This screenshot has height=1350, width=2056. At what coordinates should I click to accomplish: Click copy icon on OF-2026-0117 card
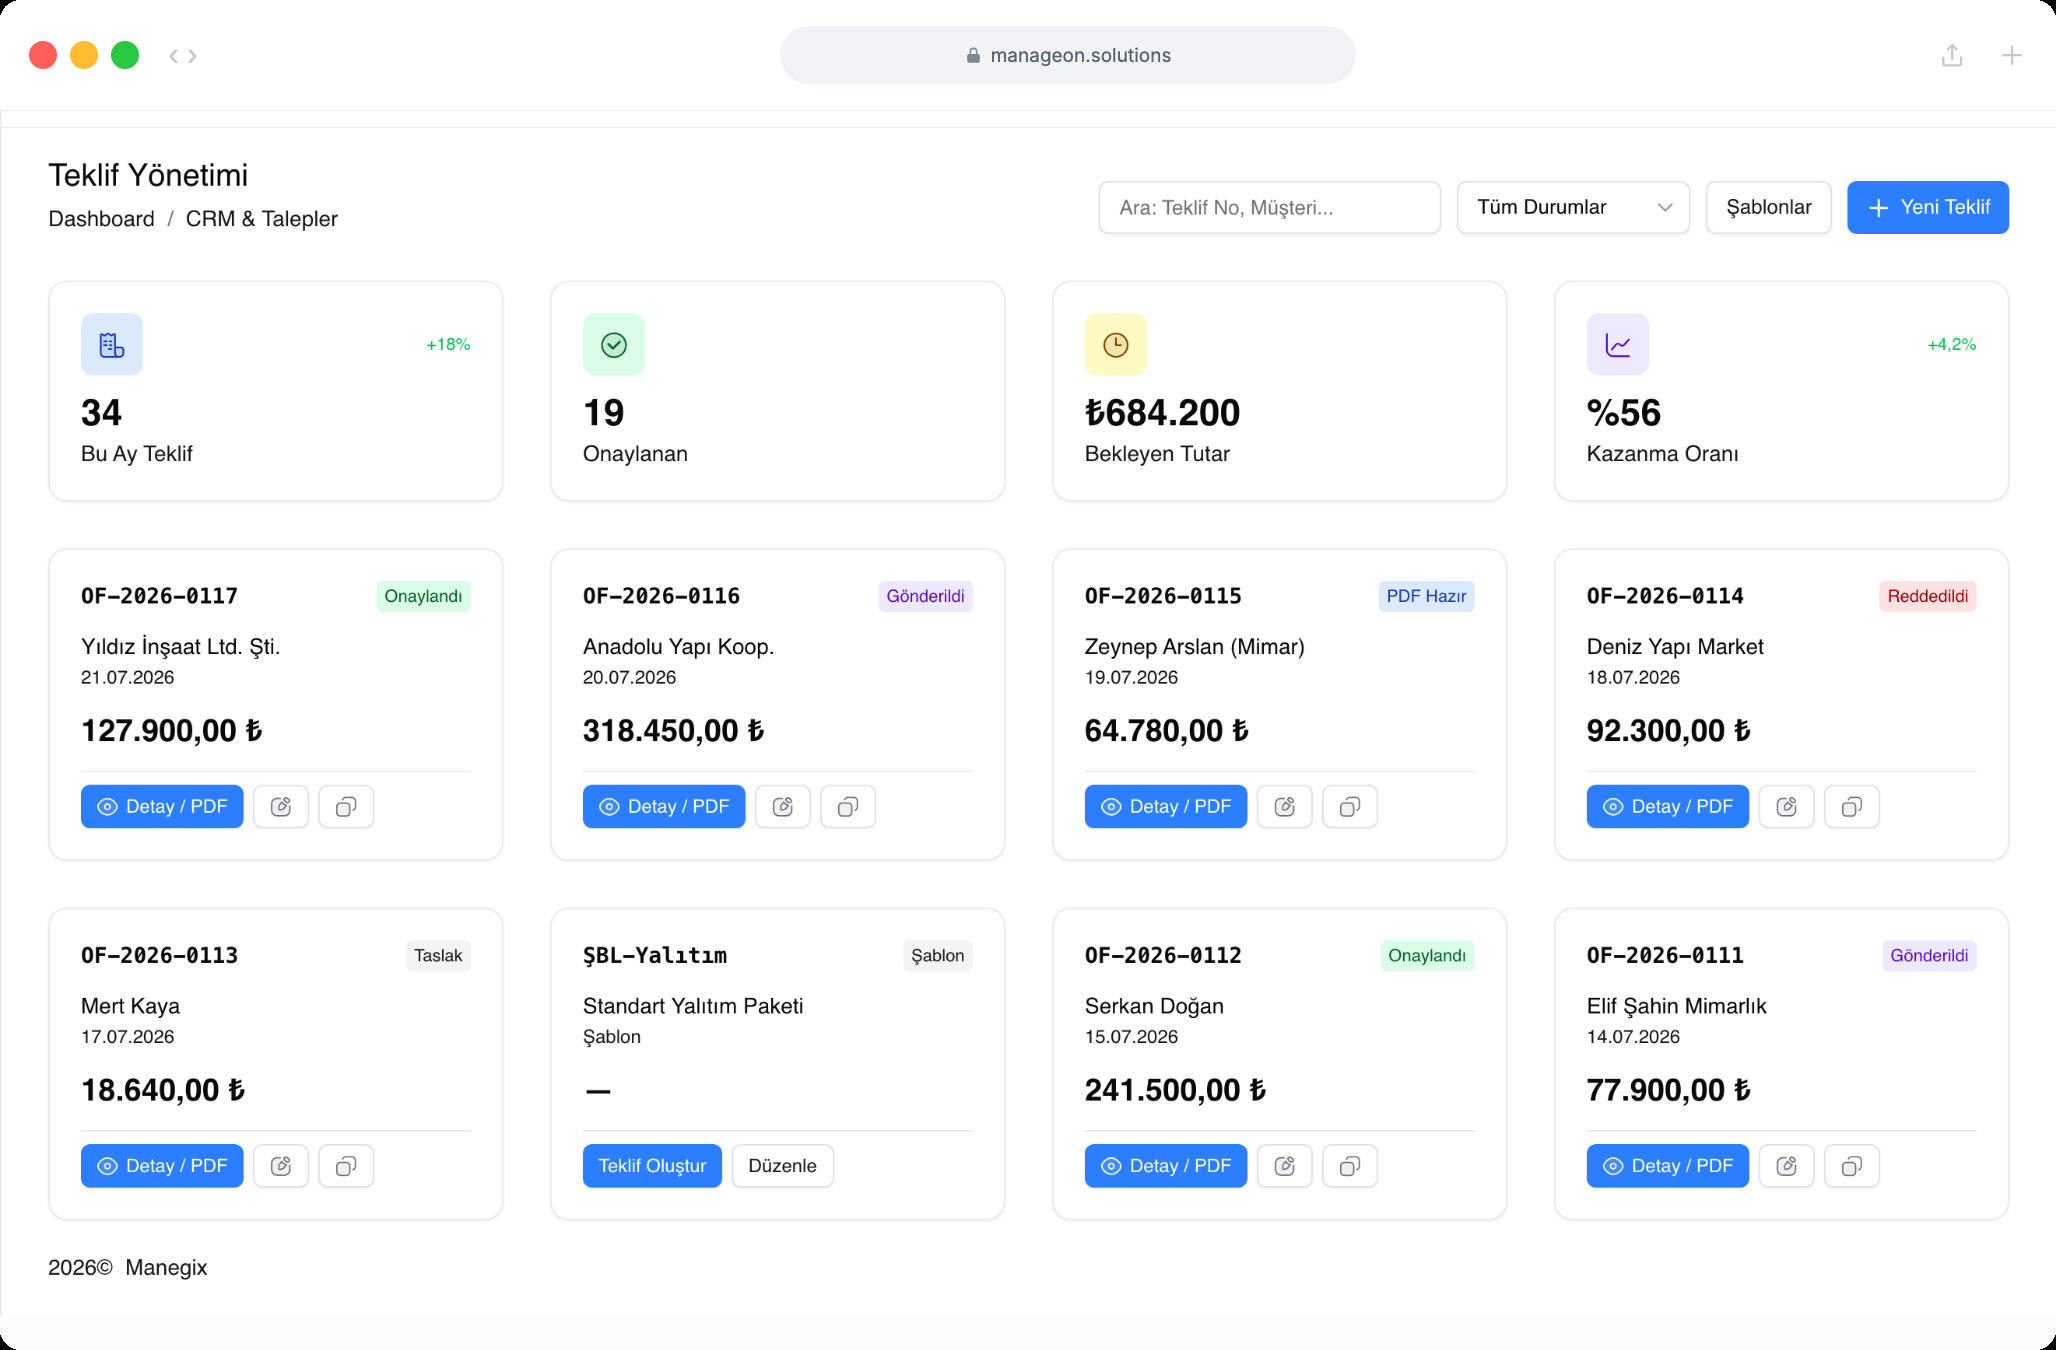pos(346,806)
